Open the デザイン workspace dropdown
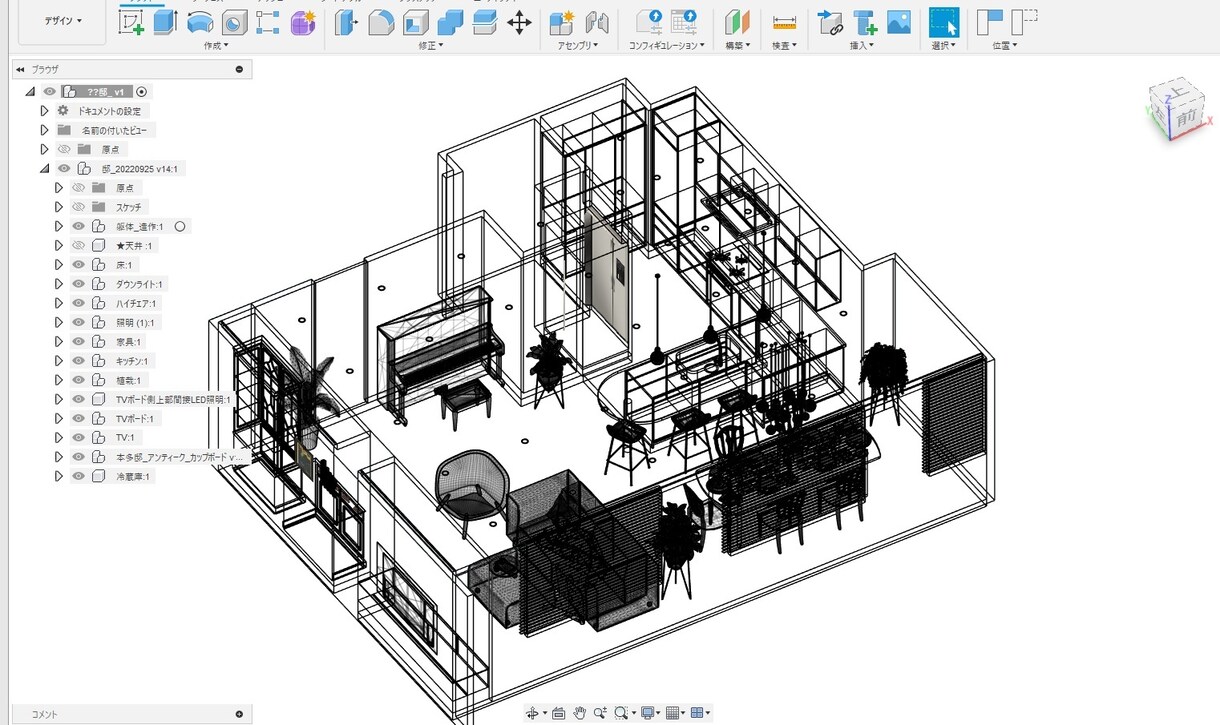This screenshot has height=725, width=1220. point(62,21)
